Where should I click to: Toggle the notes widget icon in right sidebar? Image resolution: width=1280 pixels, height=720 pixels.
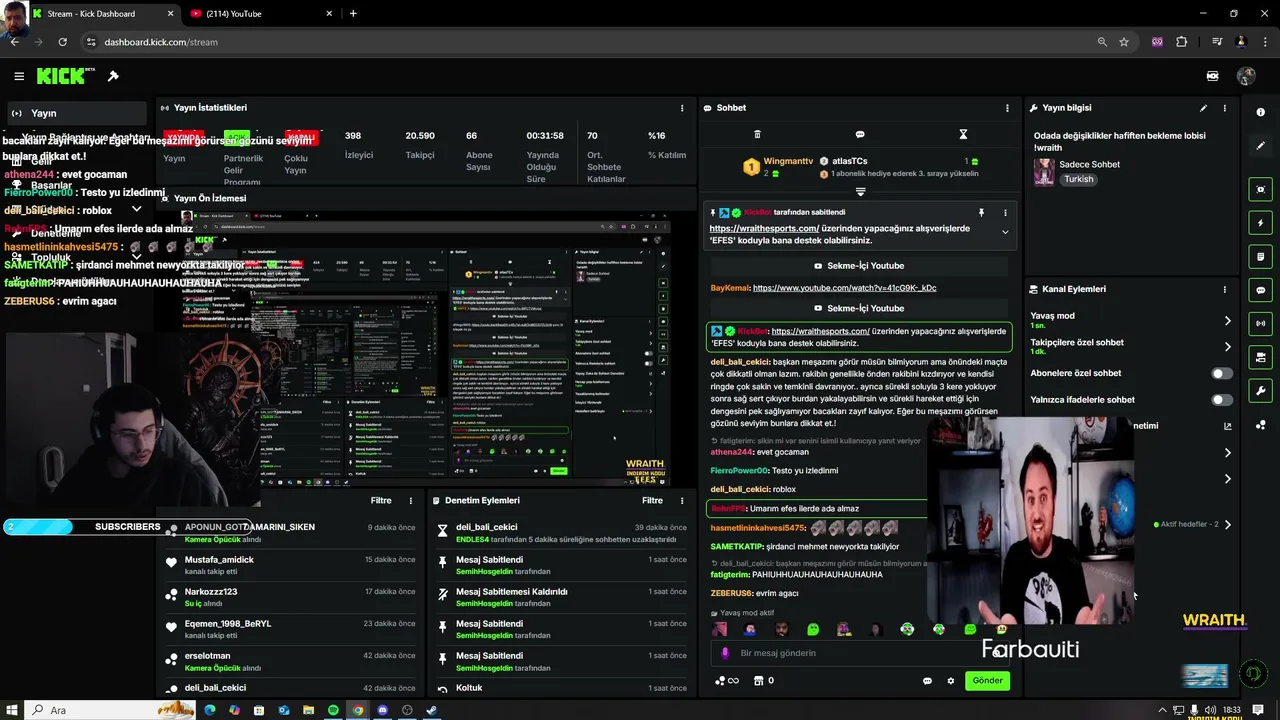pyautogui.click(x=1260, y=257)
